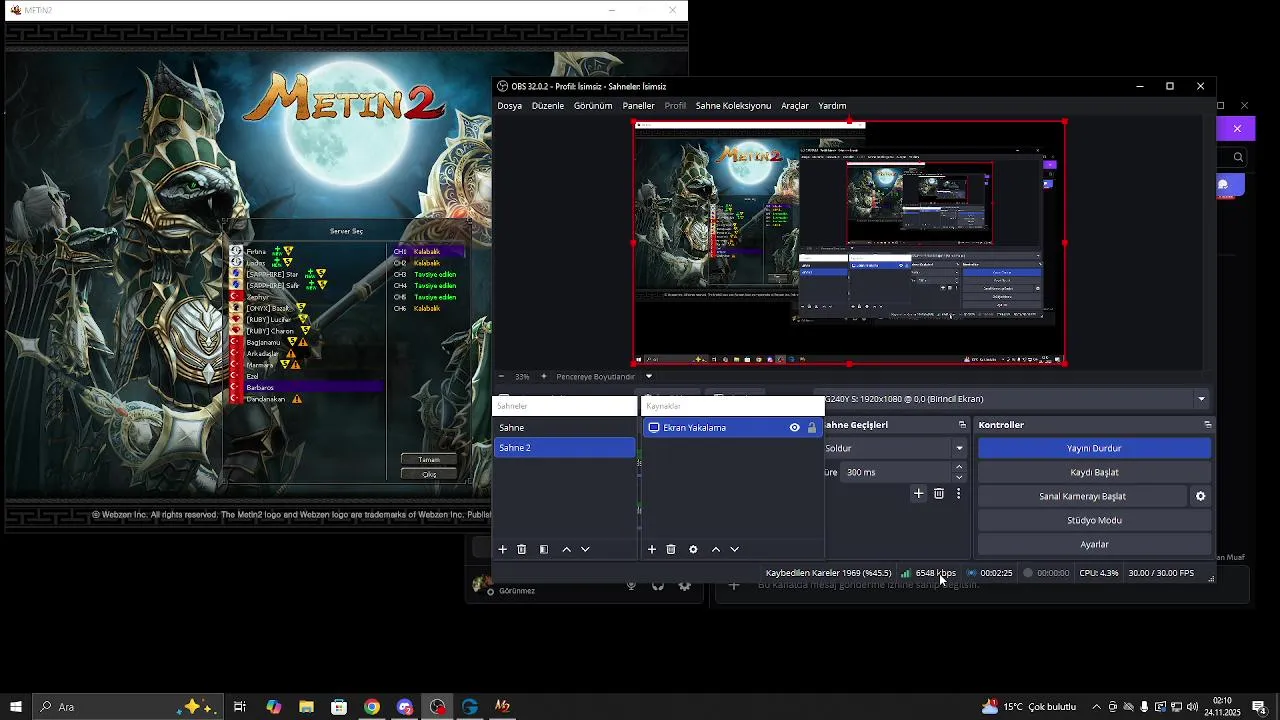Screen dimensions: 1280x720
Task: Toggle volume icon in system tray
Action: pos(1192,707)
